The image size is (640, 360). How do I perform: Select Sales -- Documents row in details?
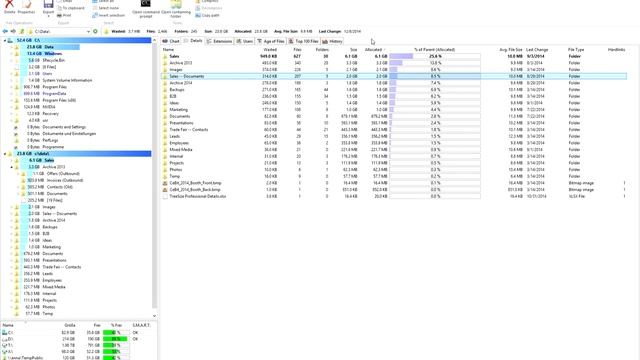tap(394, 76)
